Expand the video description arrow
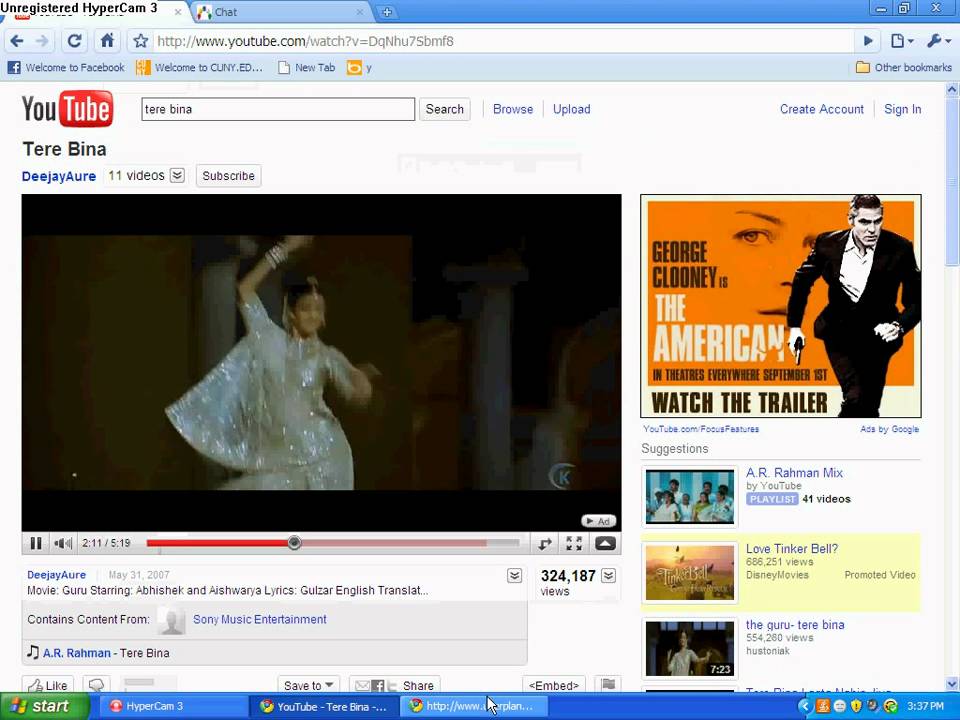Screen dimensions: 960x720 pos(515,576)
